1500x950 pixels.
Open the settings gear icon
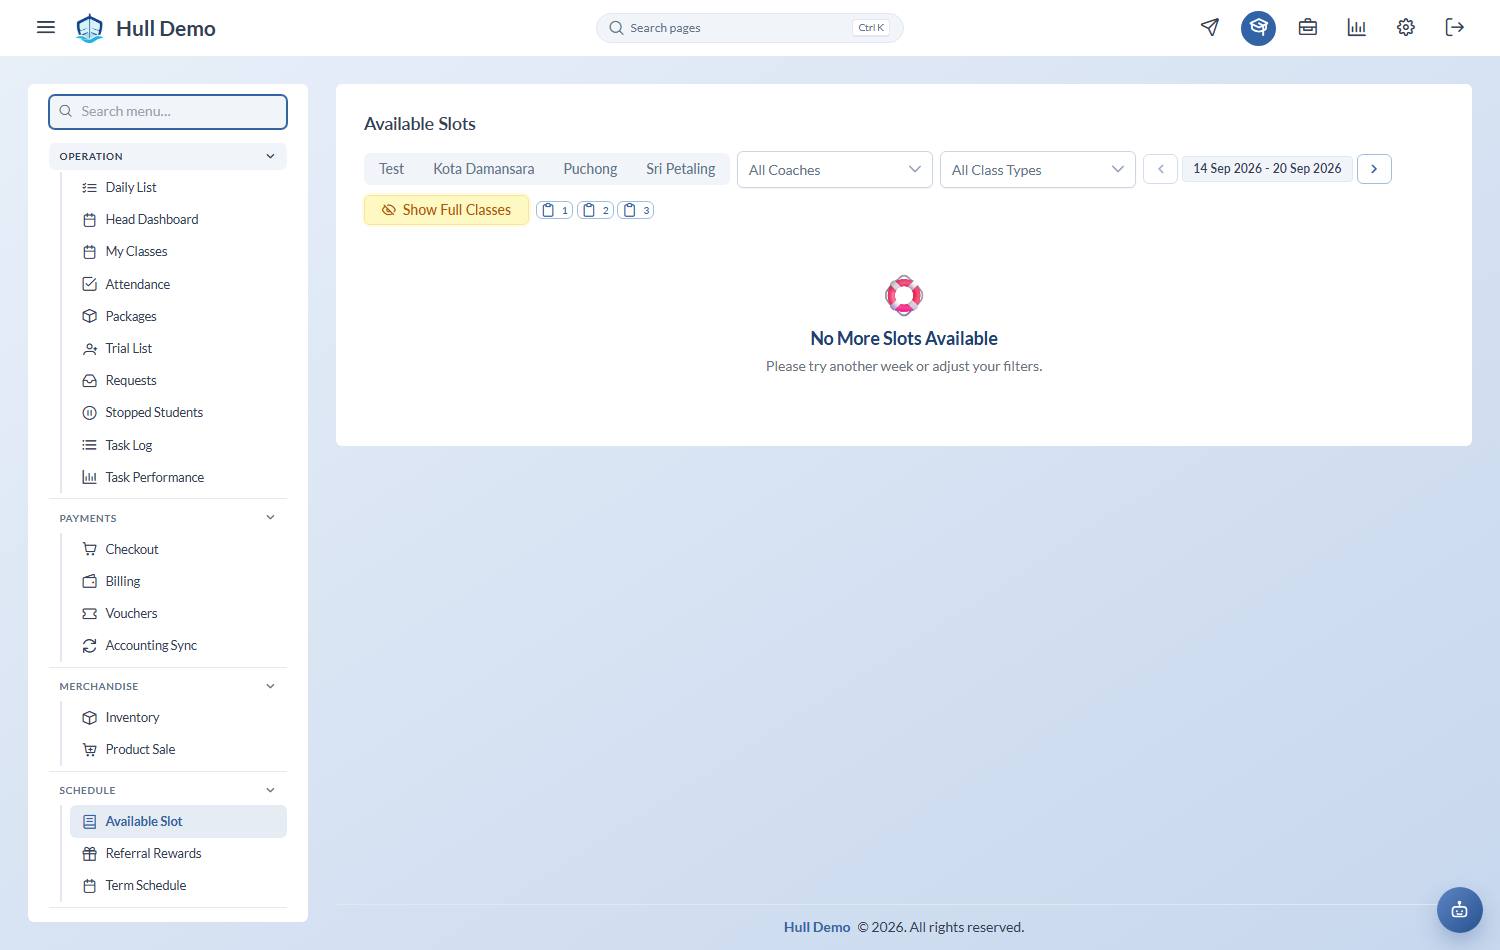(1406, 27)
